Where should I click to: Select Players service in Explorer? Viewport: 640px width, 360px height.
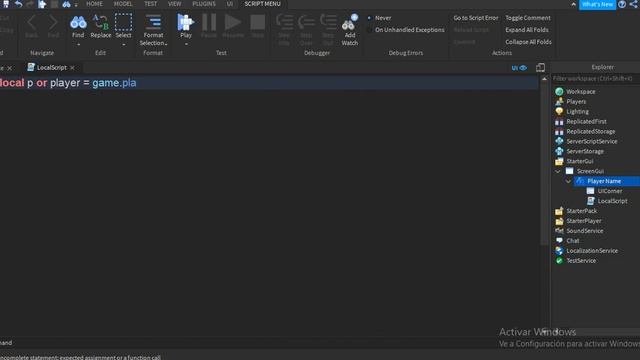click(576, 102)
